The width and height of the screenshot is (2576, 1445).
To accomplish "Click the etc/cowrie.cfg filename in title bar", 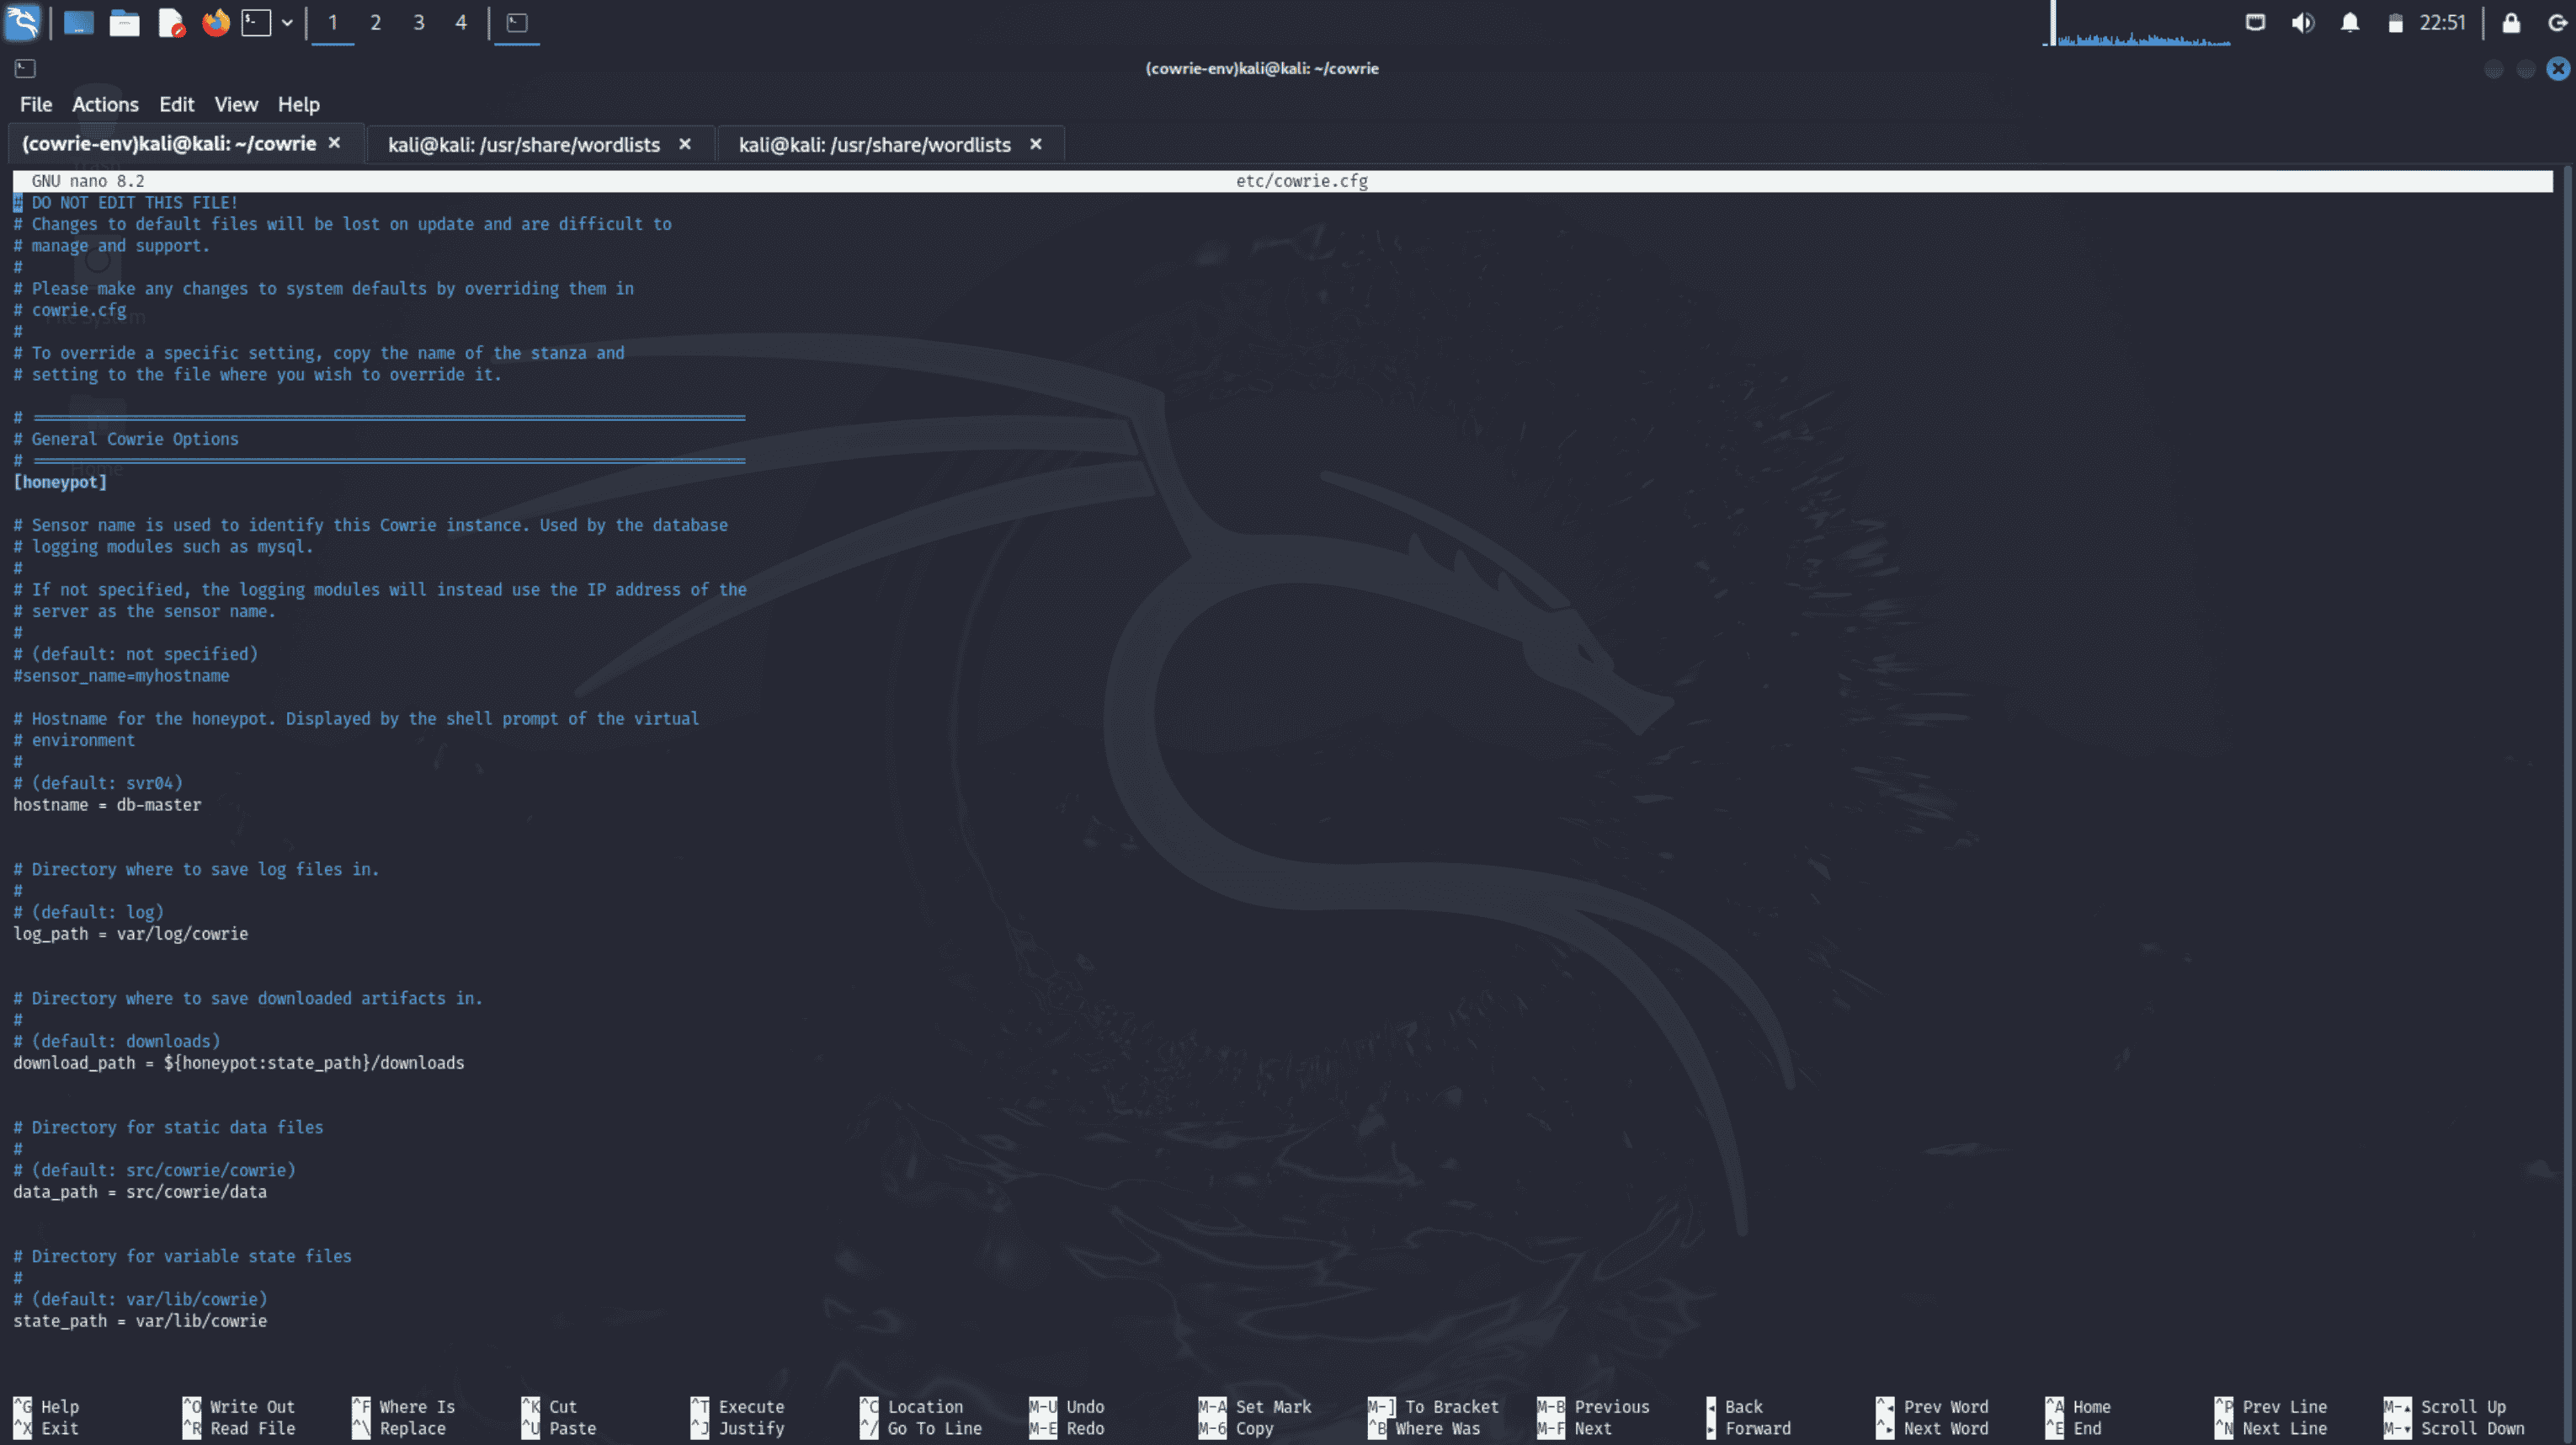I will point(1302,181).
